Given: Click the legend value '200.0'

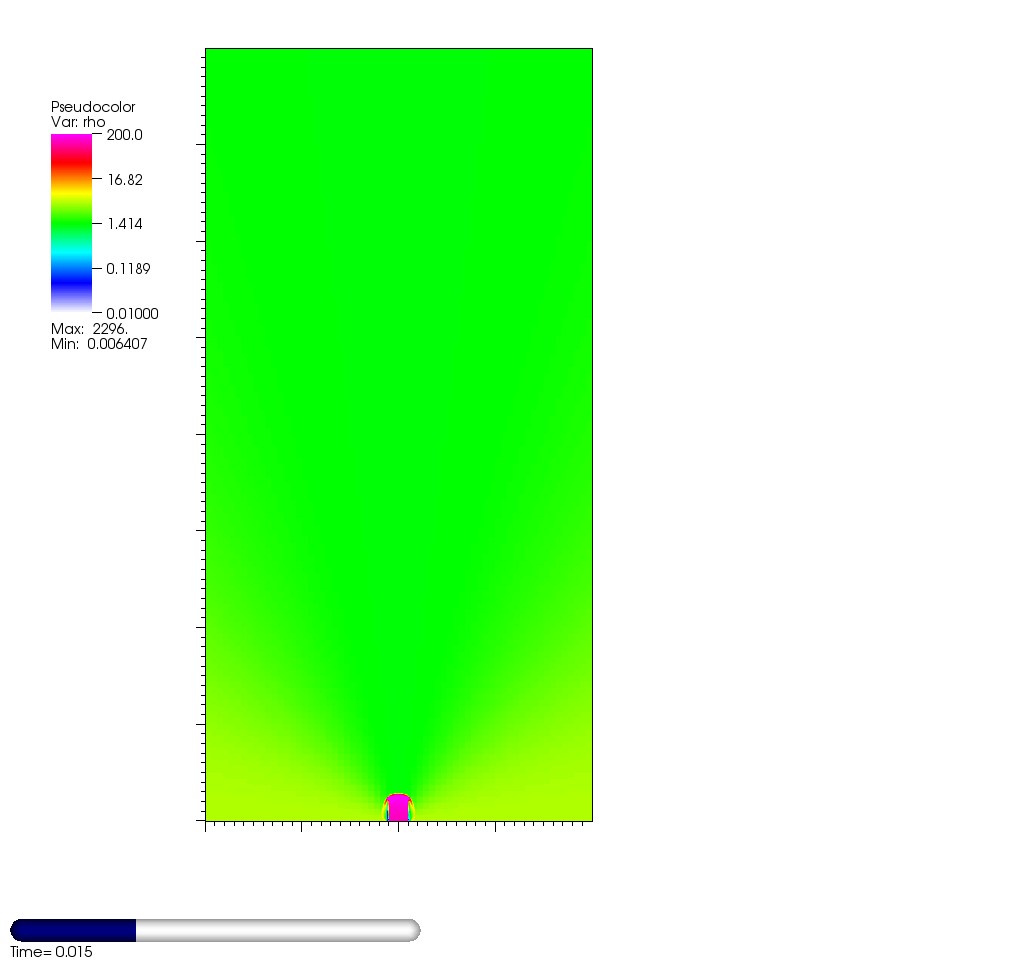Looking at the screenshot, I should [124, 135].
